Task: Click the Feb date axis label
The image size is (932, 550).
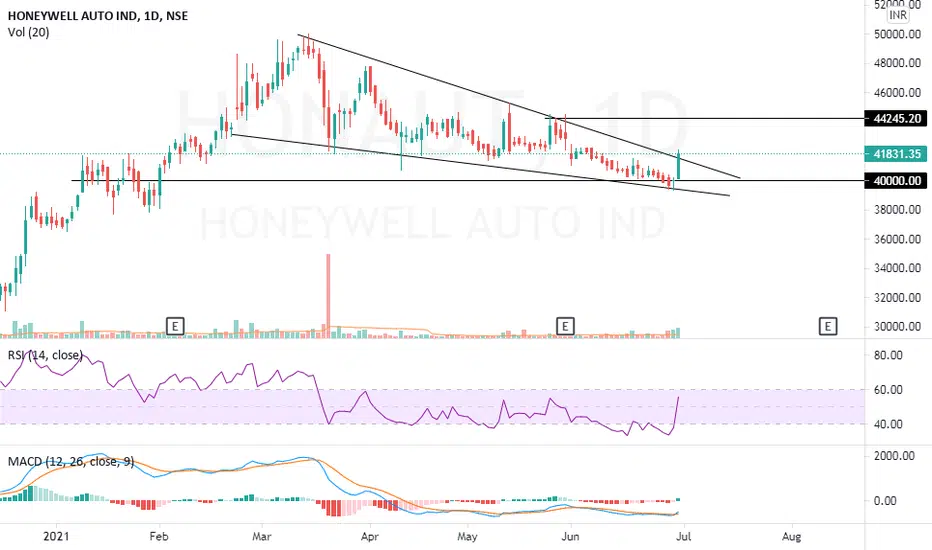Action: coord(159,536)
